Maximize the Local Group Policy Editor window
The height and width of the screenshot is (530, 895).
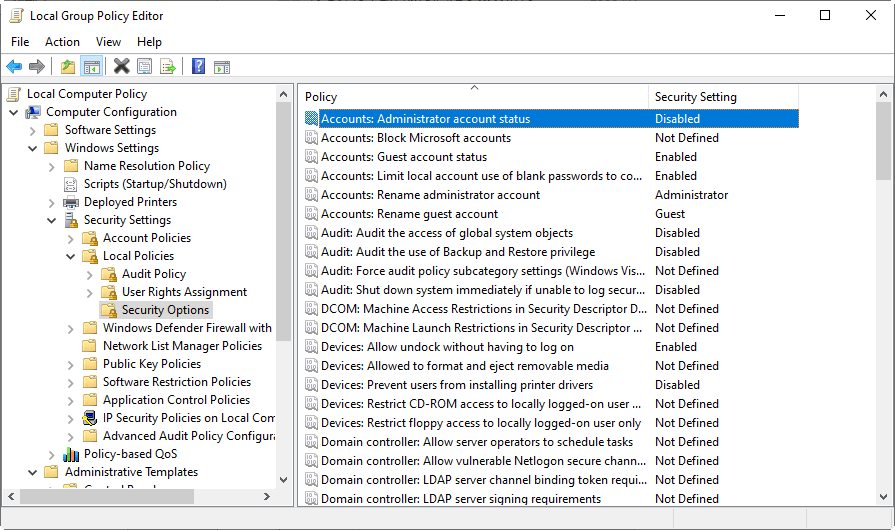click(x=825, y=15)
